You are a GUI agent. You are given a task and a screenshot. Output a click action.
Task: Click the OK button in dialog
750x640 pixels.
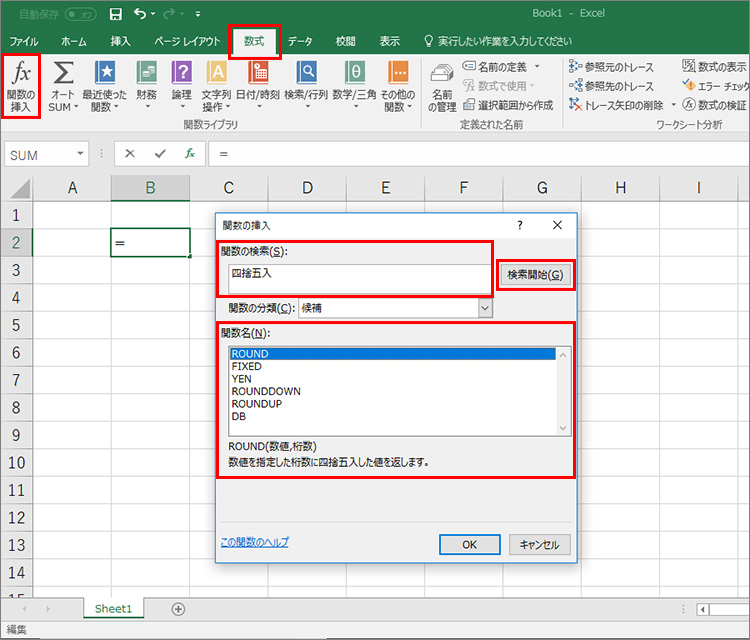[469, 544]
